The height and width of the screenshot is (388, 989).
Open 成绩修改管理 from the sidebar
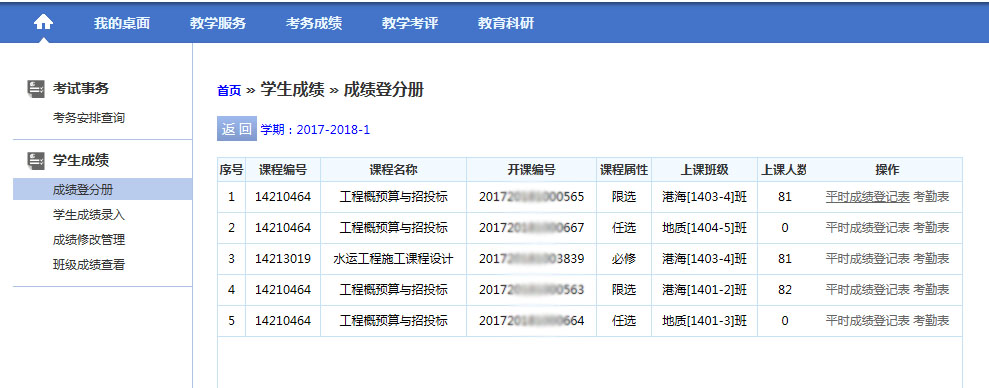coord(89,240)
